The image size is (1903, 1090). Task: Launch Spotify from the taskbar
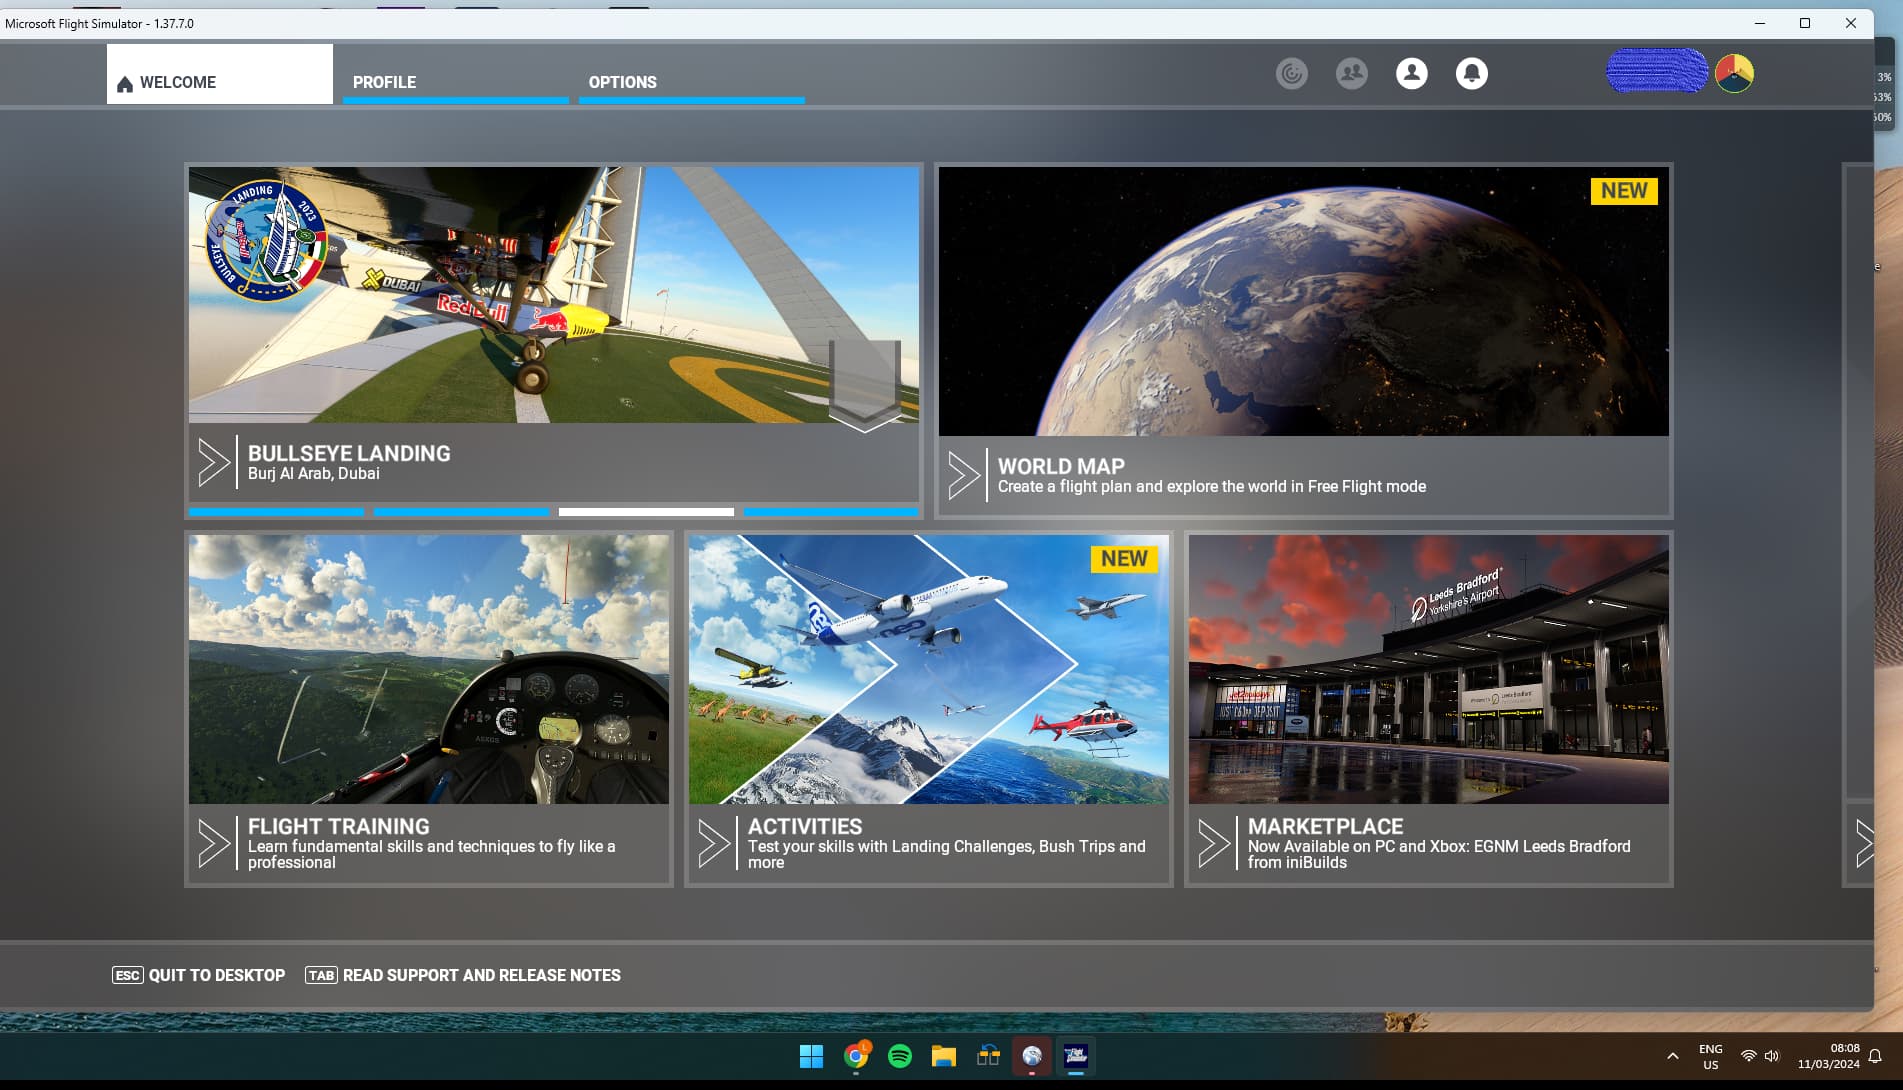click(898, 1056)
